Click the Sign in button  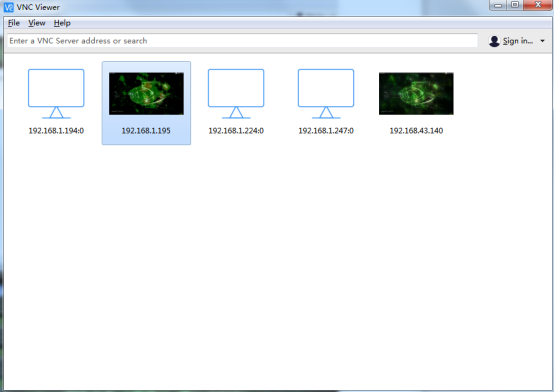pos(518,41)
